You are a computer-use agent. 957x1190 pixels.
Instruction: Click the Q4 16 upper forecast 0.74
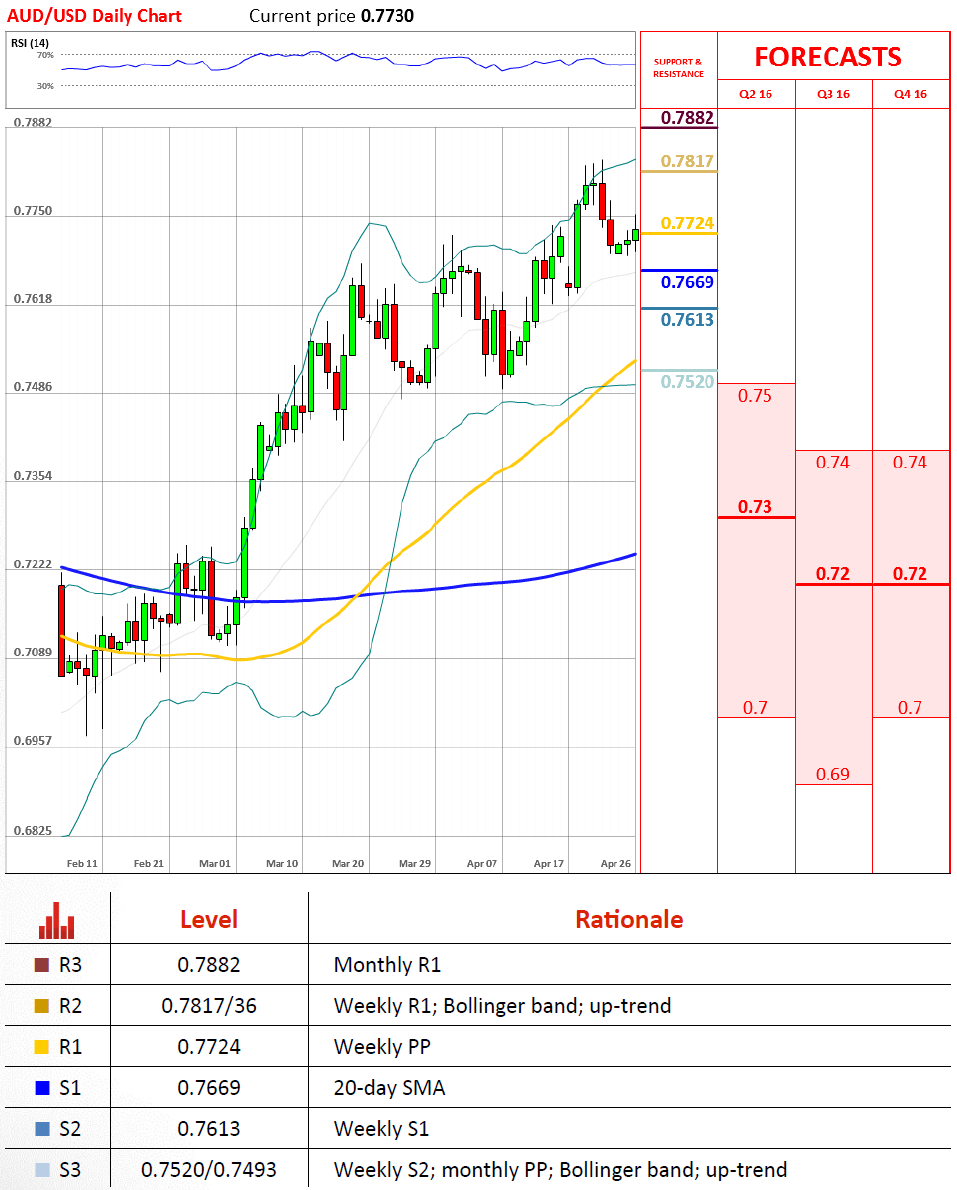(910, 462)
